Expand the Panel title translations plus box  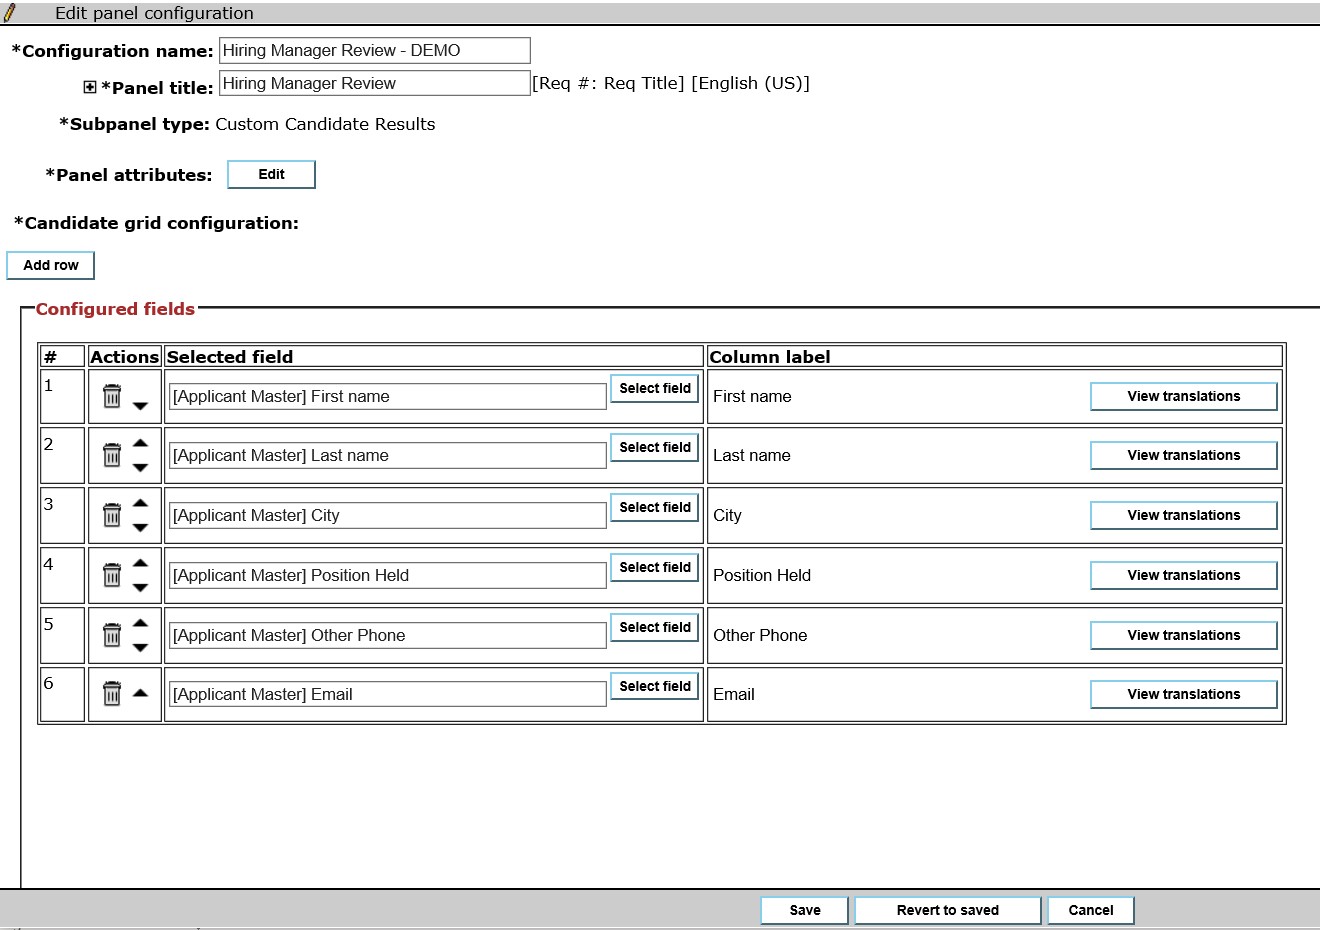[90, 87]
